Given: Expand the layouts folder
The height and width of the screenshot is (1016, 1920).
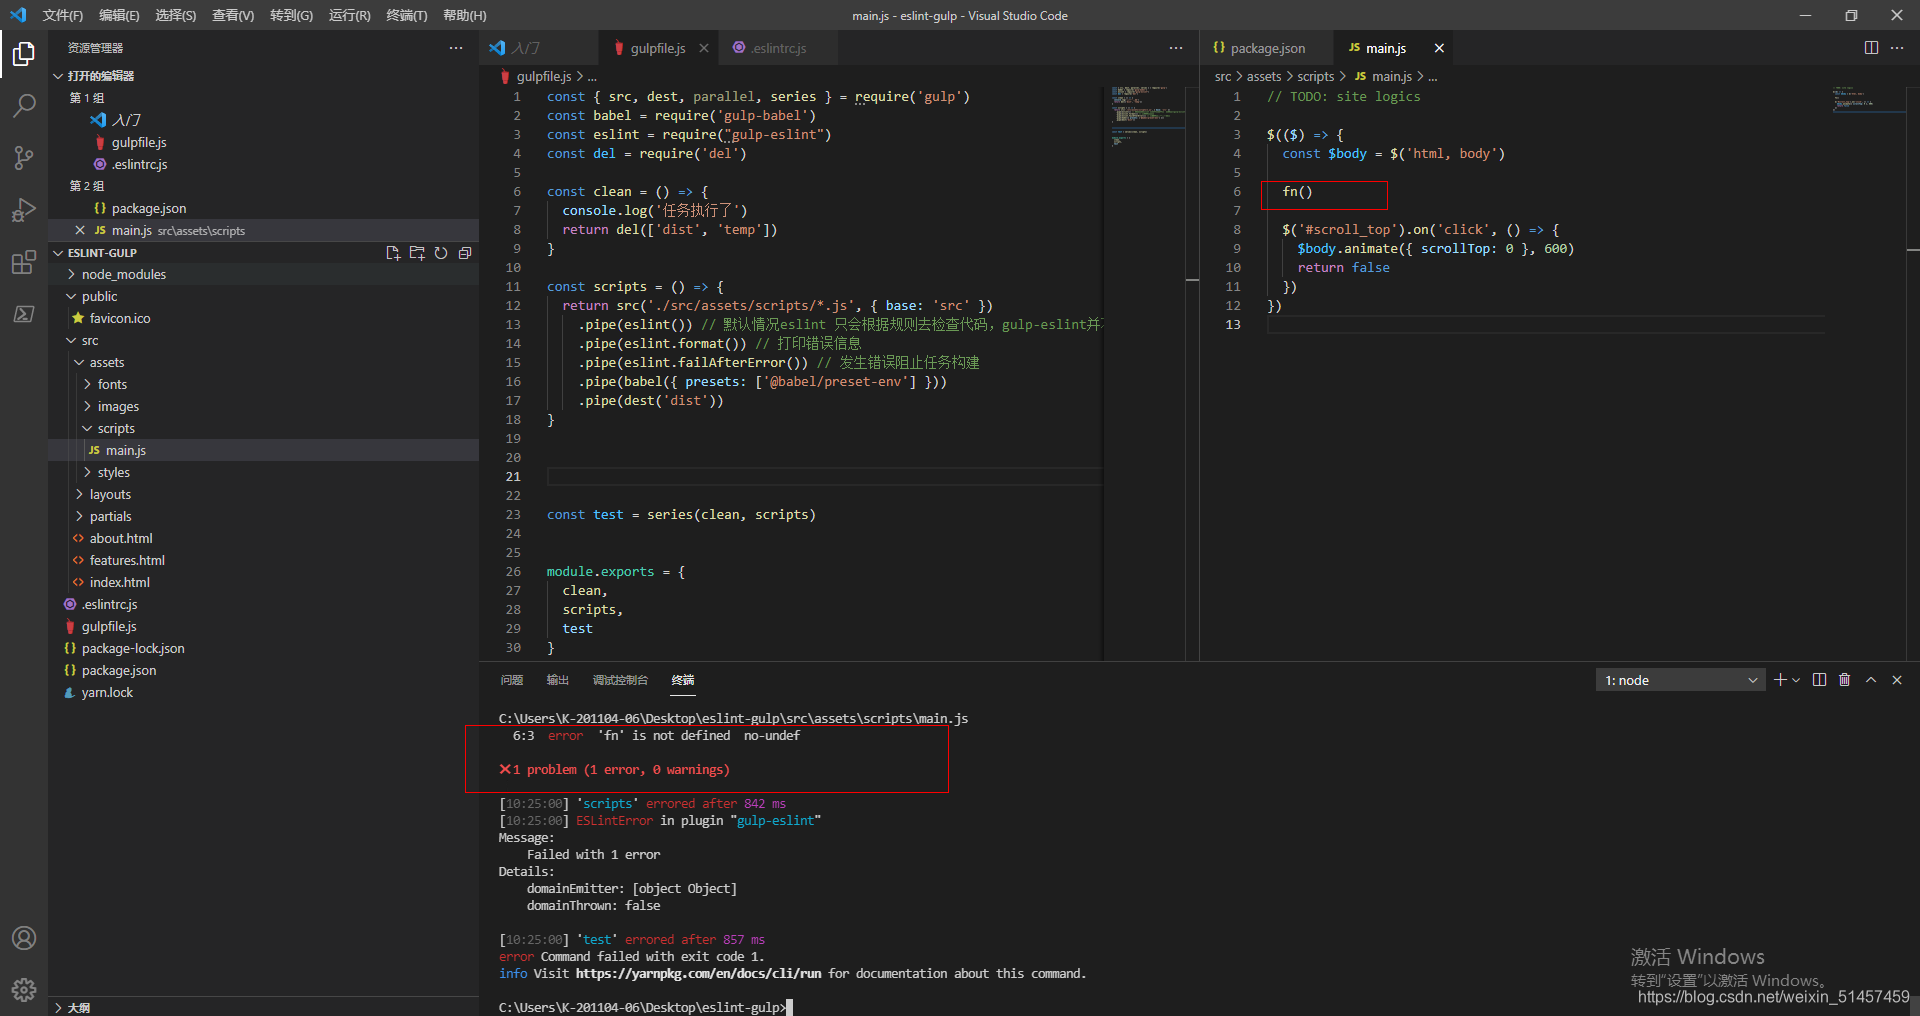Looking at the screenshot, I should point(263,494).
